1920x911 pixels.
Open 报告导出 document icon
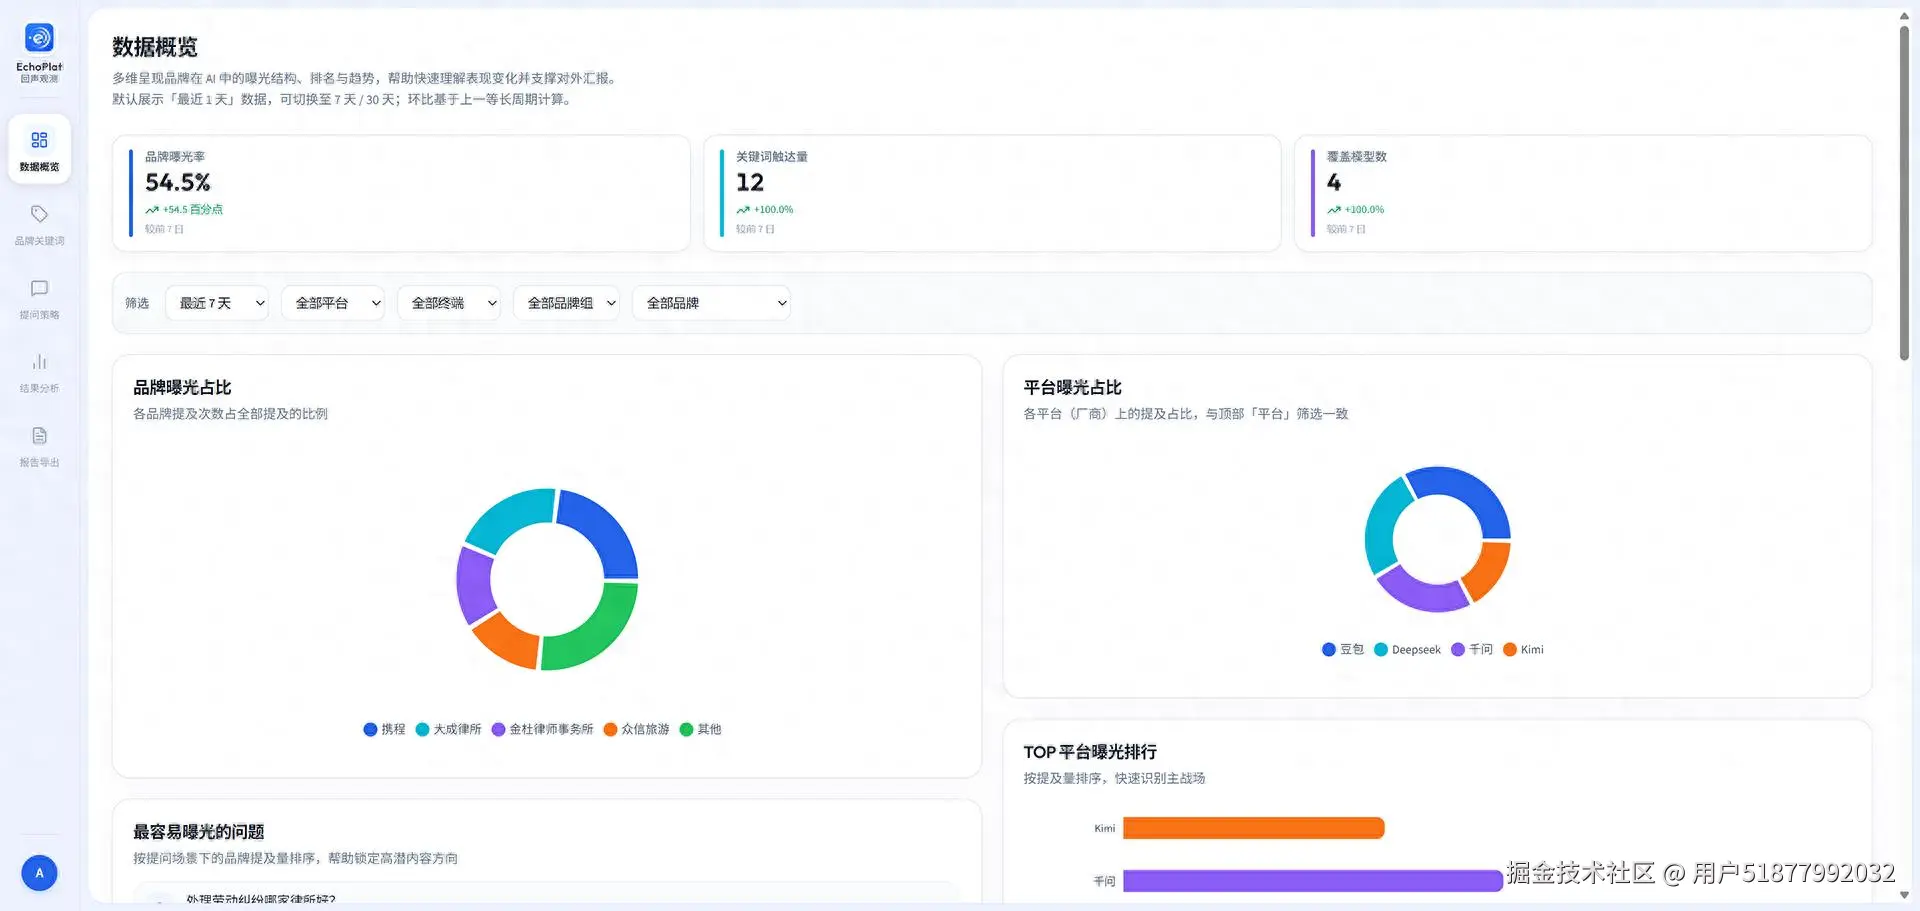click(x=39, y=436)
